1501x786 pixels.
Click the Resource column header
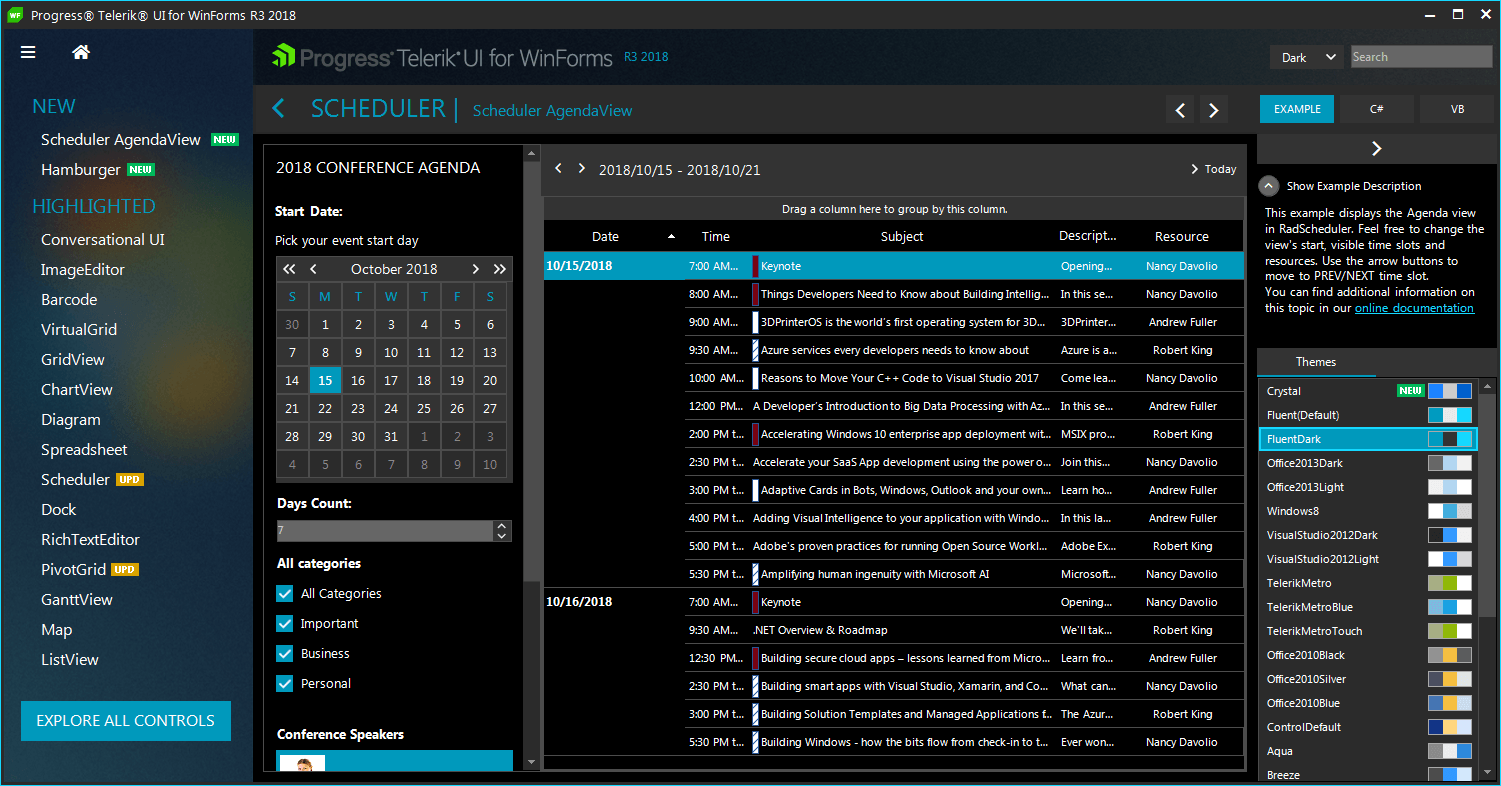coord(1182,237)
